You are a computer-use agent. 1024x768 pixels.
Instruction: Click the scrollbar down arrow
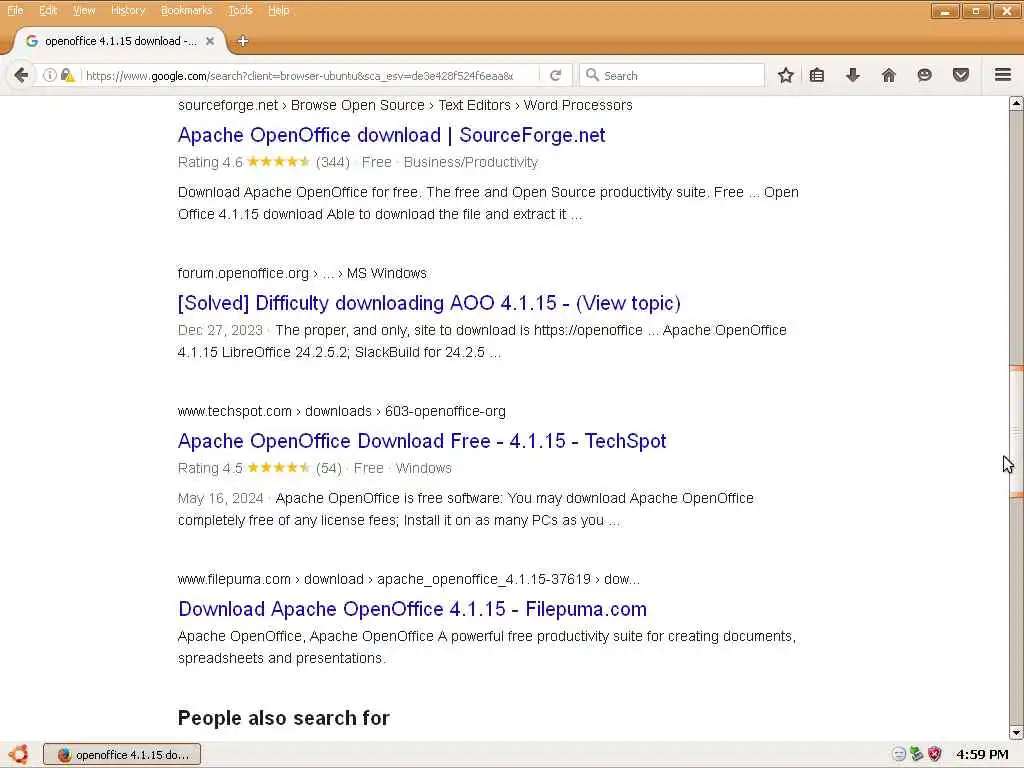(x=1016, y=733)
